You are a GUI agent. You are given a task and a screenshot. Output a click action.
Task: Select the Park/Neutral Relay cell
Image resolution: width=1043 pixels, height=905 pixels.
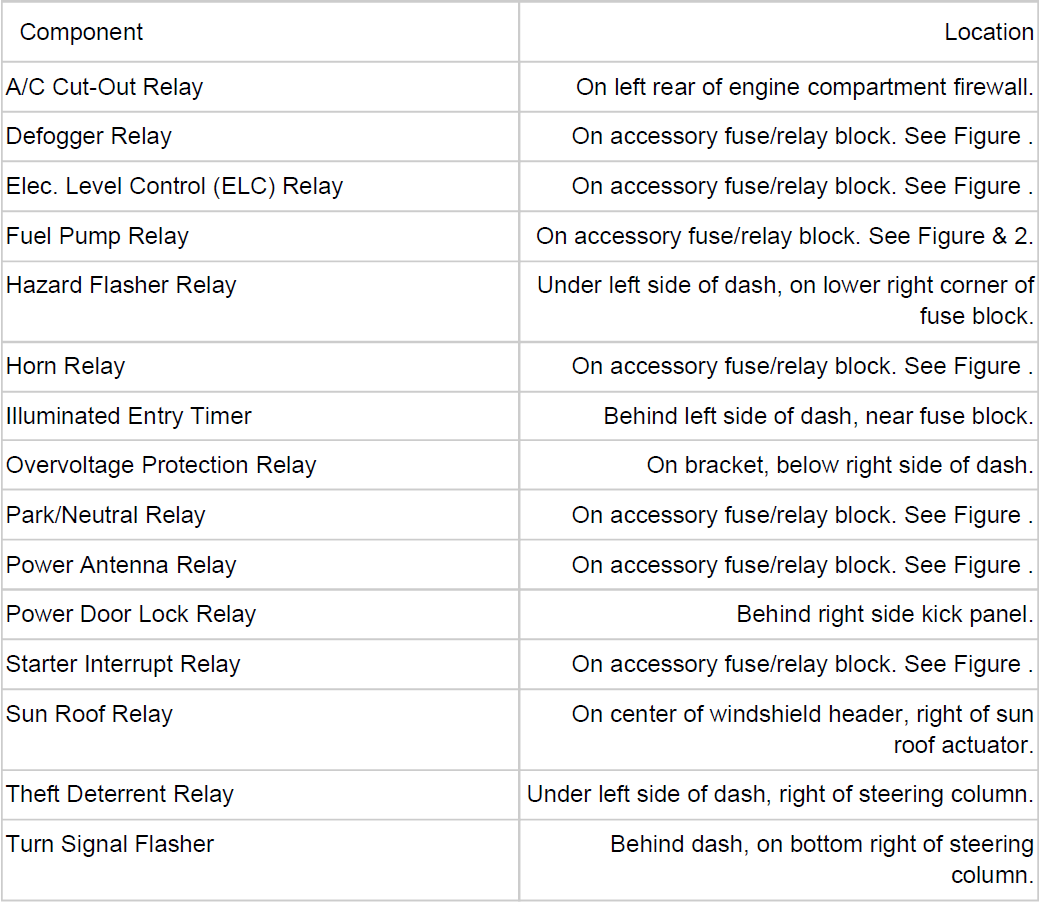click(x=106, y=516)
